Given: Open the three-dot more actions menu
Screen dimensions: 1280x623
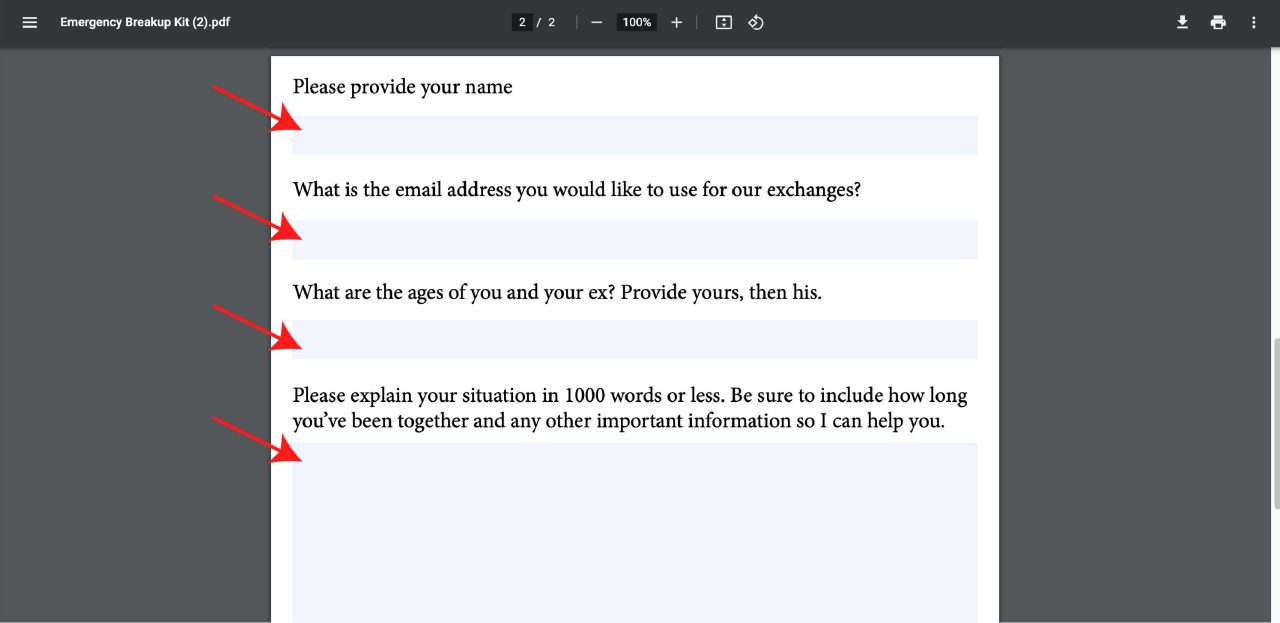Looking at the screenshot, I should [x=1254, y=22].
